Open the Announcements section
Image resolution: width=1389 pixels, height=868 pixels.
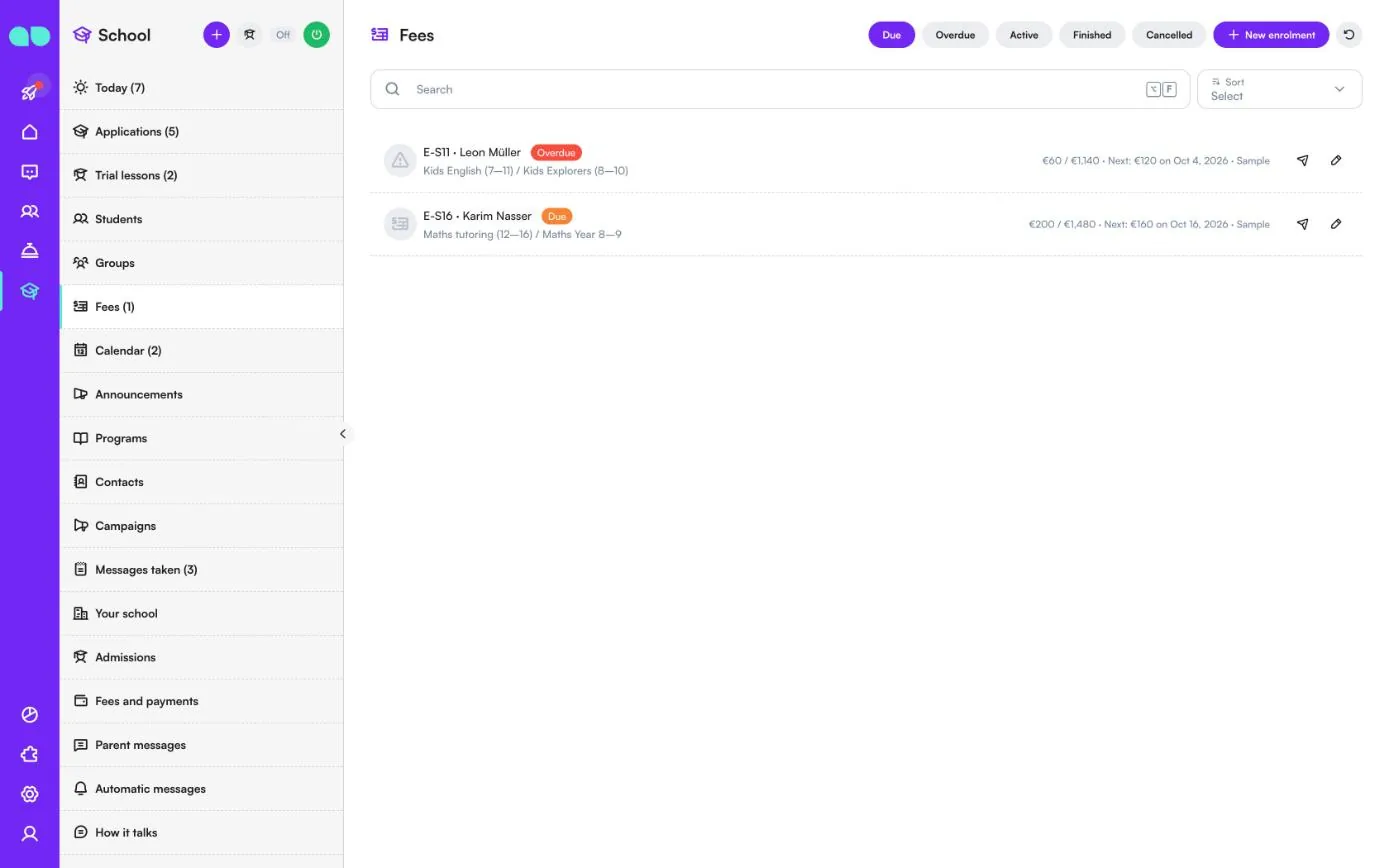coord(201,394)
